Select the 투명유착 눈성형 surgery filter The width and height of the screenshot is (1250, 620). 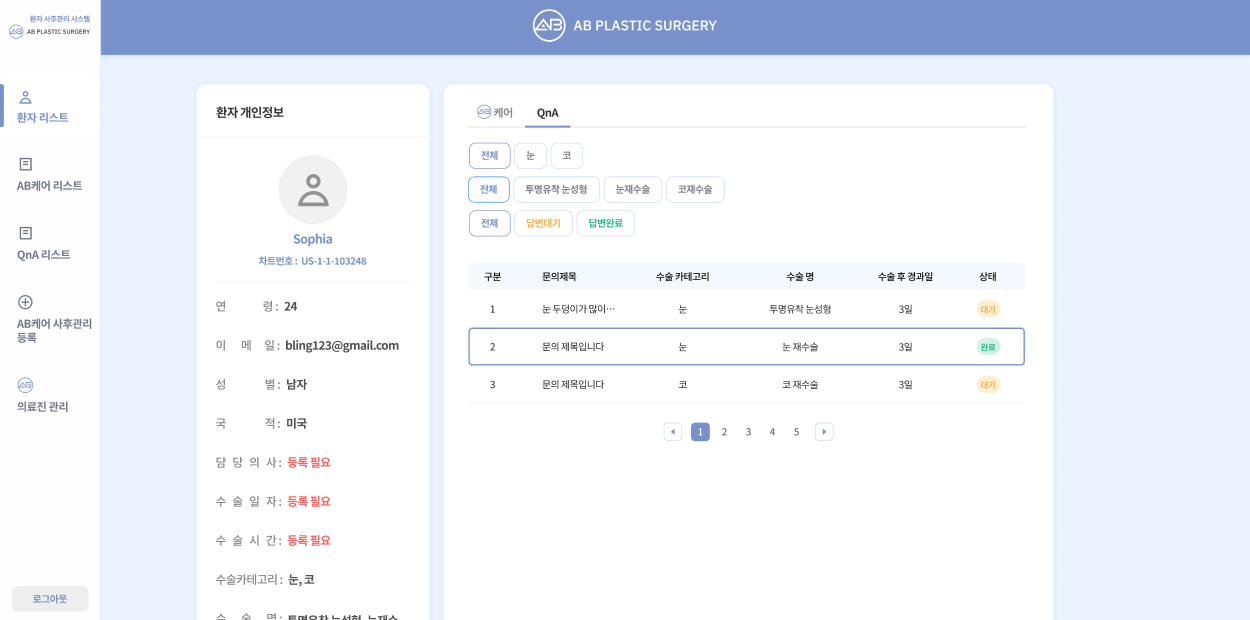tap(556, 189)
